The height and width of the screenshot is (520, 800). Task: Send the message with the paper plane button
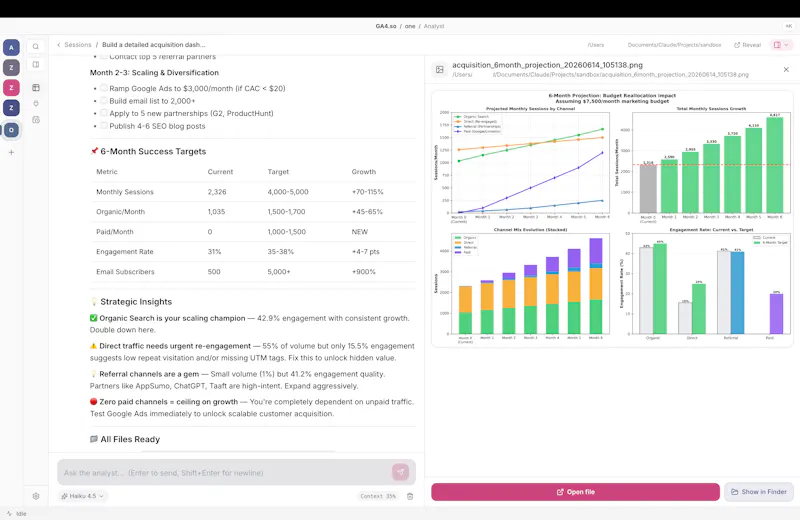click(401, 472)
